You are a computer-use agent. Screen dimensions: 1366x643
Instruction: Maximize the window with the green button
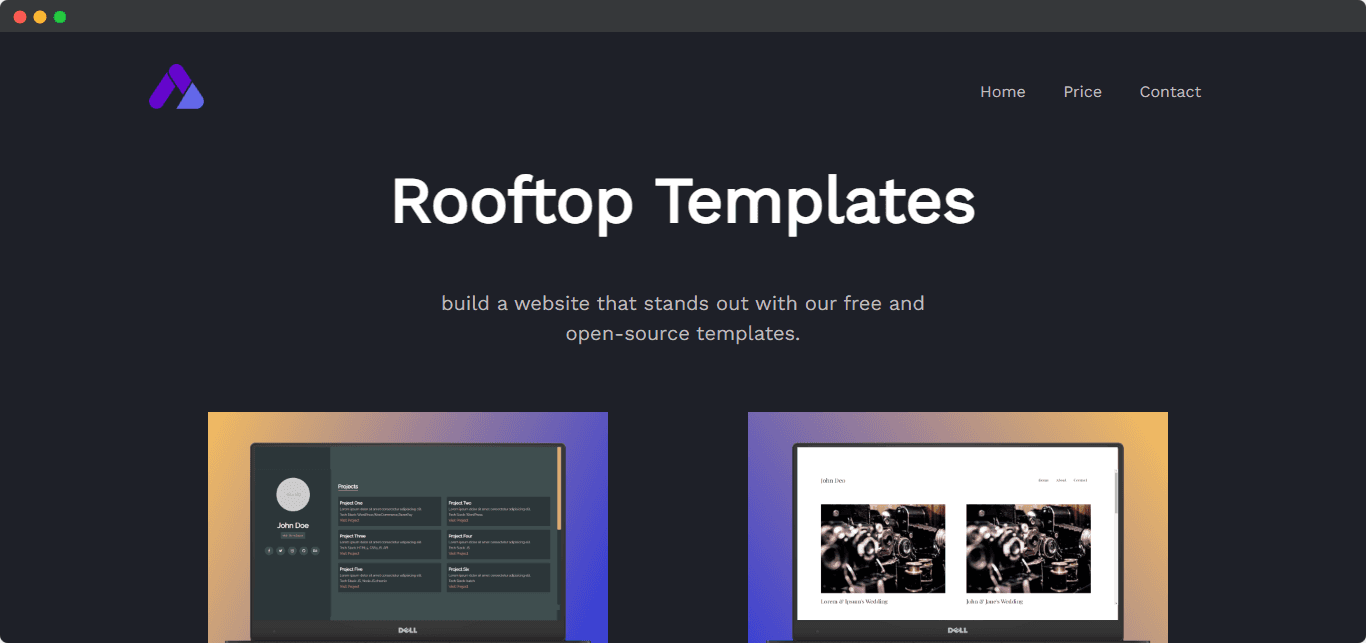(60, 17)
